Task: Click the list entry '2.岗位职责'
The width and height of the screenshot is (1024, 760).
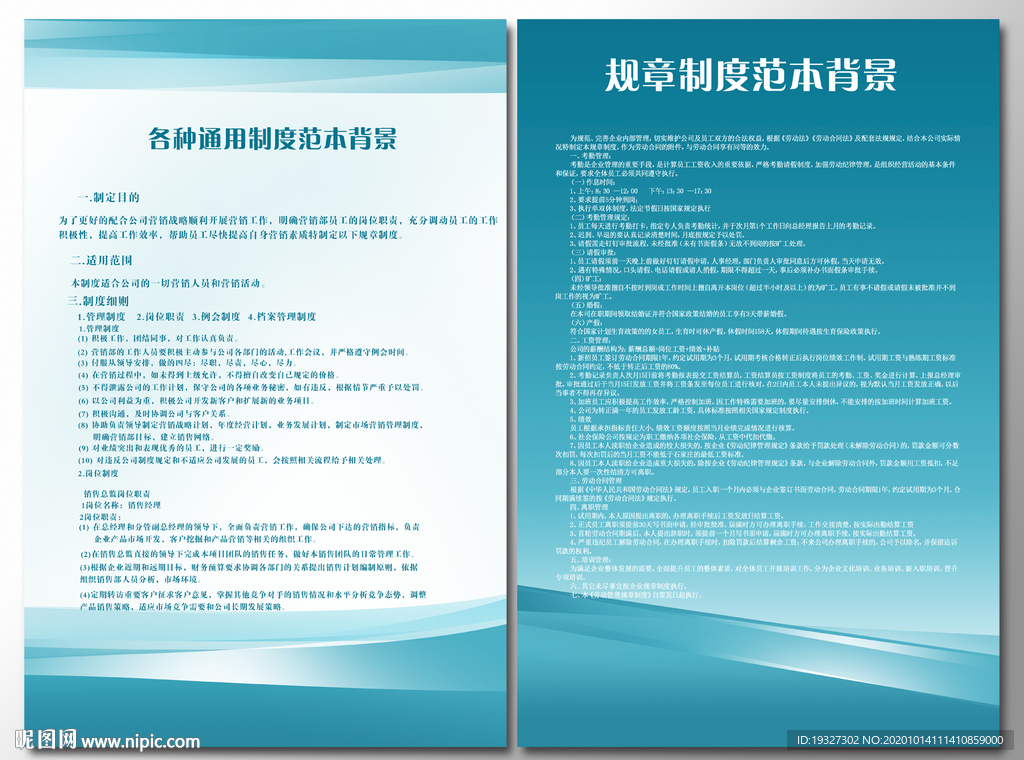Action: pos(161,317)
